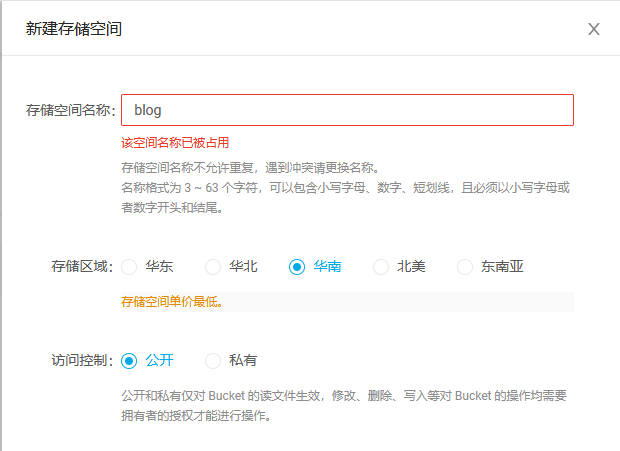Click the bucket name field containing blog
Viewport: 620px width, 451px height.
click(x=347, y=110)
